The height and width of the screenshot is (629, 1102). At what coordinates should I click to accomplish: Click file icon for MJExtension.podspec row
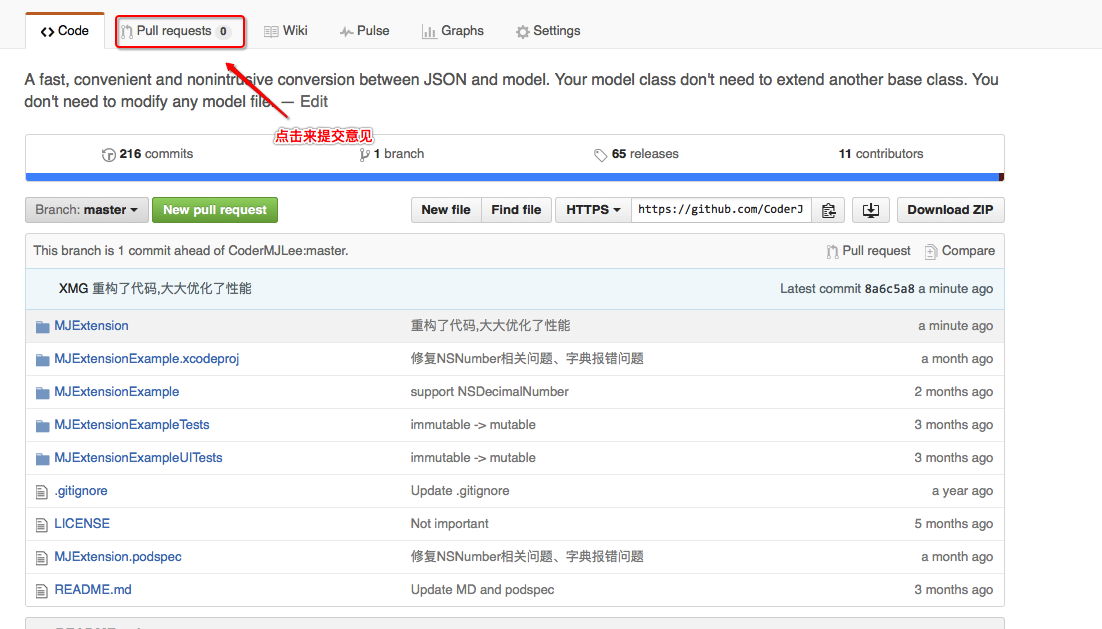[41, 558]
